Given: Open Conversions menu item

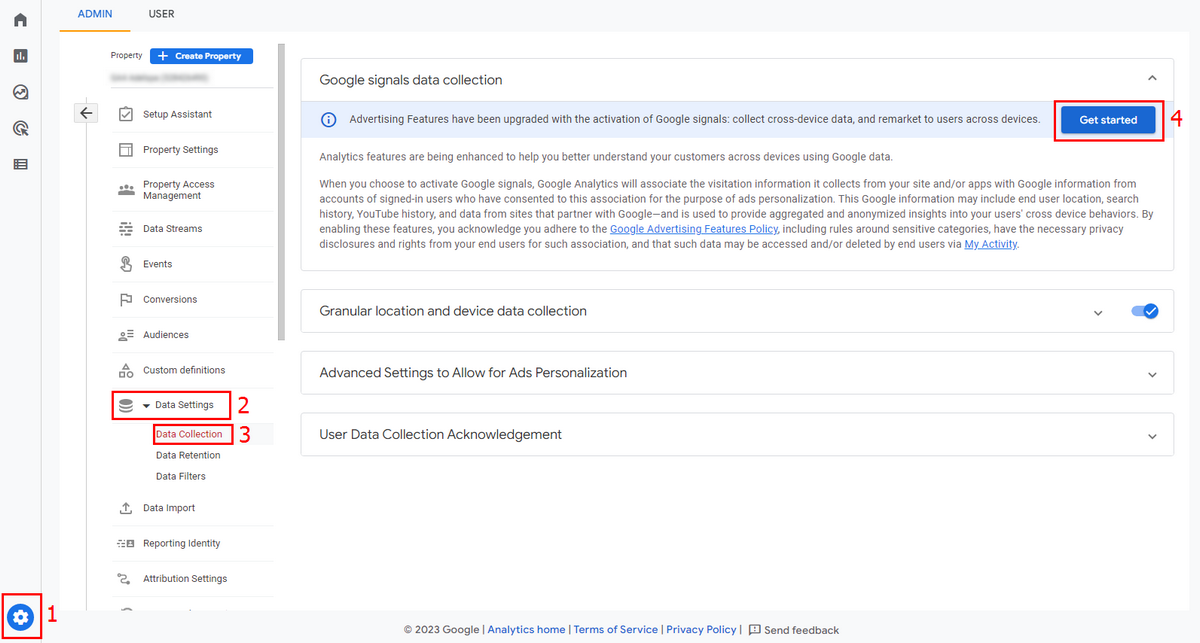Looking at the screenshot, I should [x=170, y=300].
